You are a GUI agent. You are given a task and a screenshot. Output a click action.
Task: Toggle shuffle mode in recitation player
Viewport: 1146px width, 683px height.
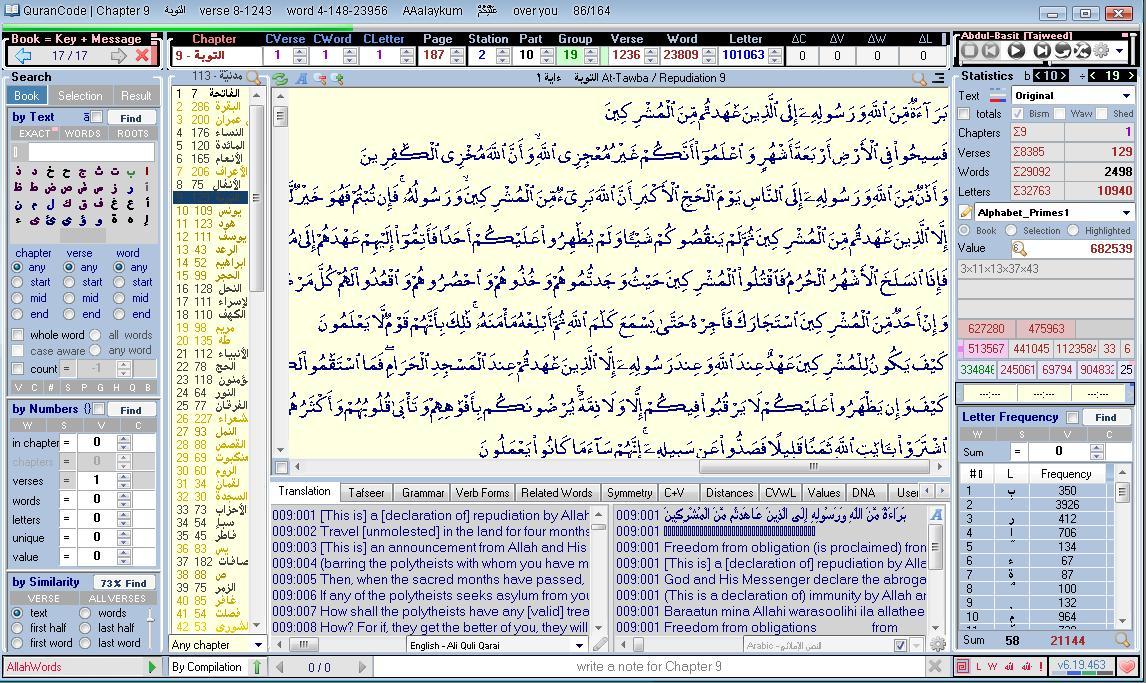point(1081,50)
